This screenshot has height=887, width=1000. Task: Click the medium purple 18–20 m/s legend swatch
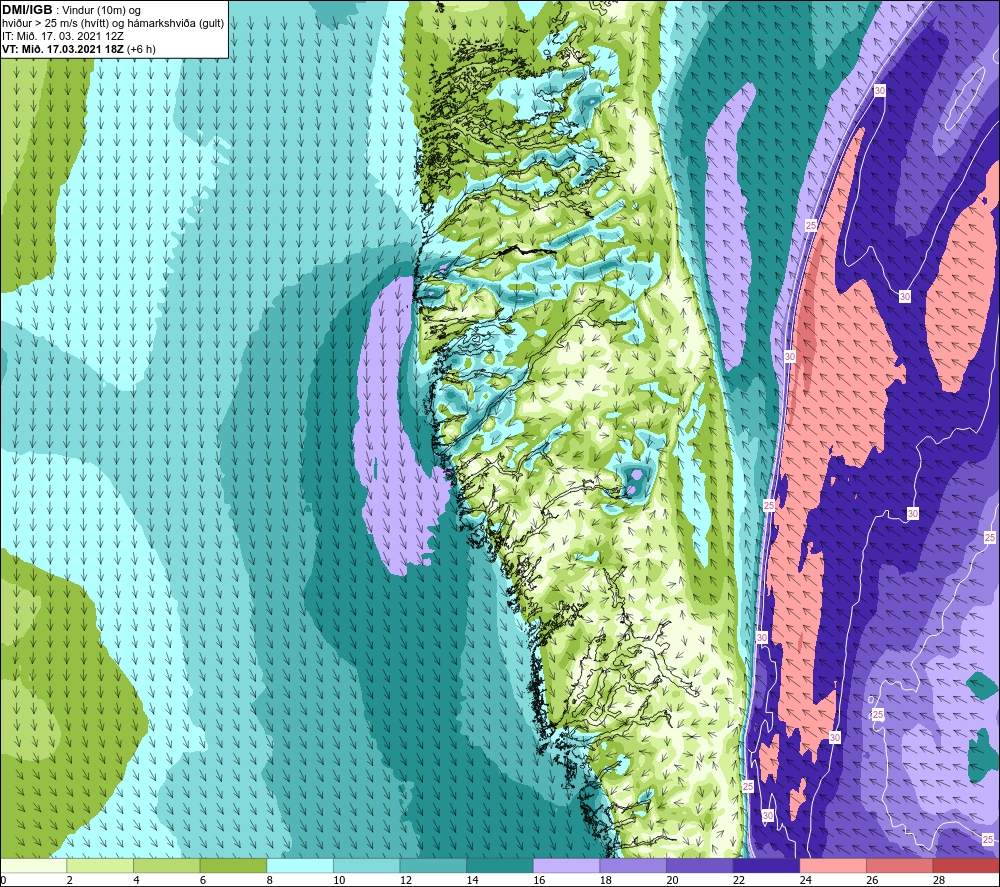tap(633, 866)
